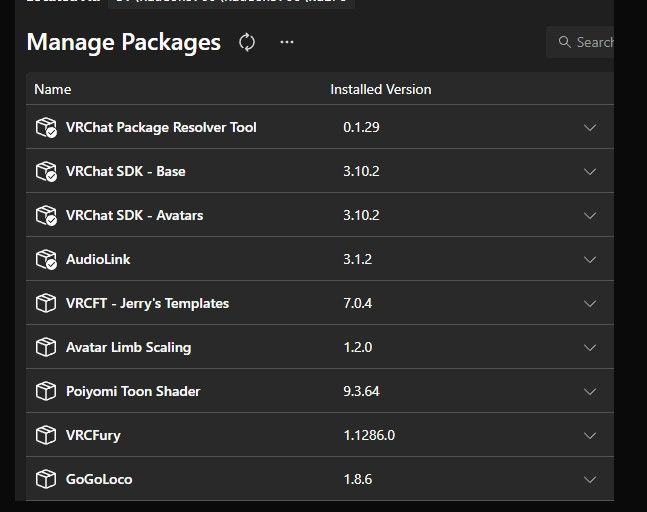Click the VRChat SDK - Avatars package icon

(x=46, y=215)
